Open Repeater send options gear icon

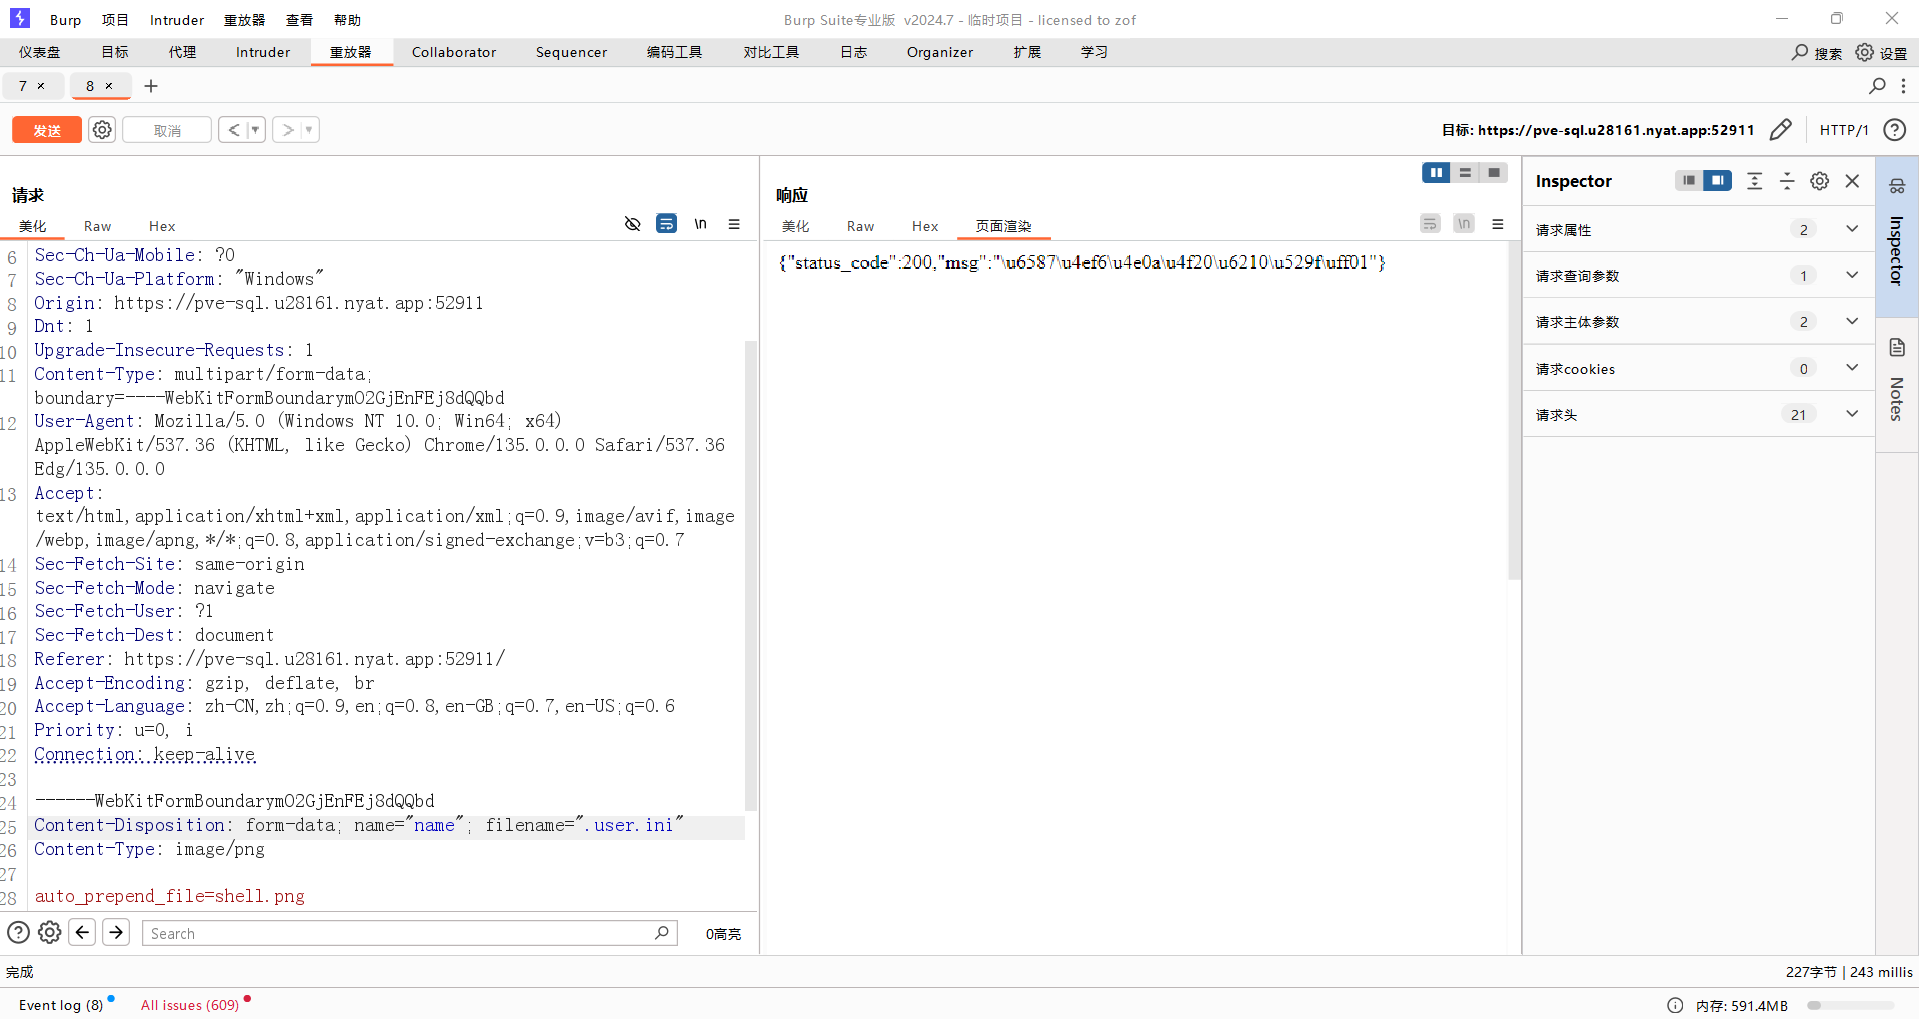click(102, 129)
